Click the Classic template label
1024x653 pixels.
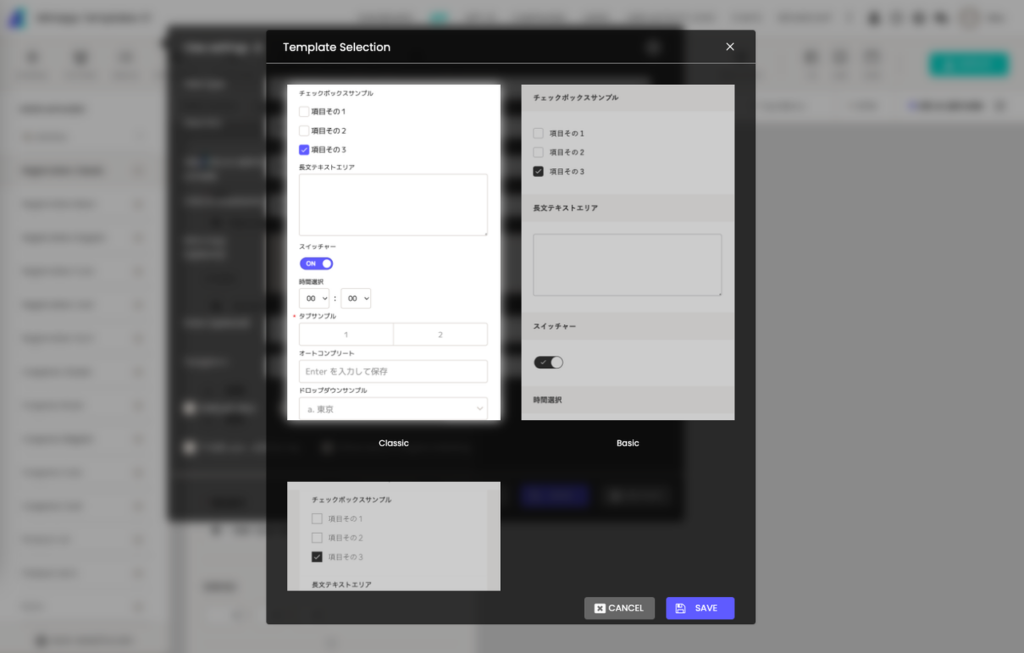pos(393,443)
